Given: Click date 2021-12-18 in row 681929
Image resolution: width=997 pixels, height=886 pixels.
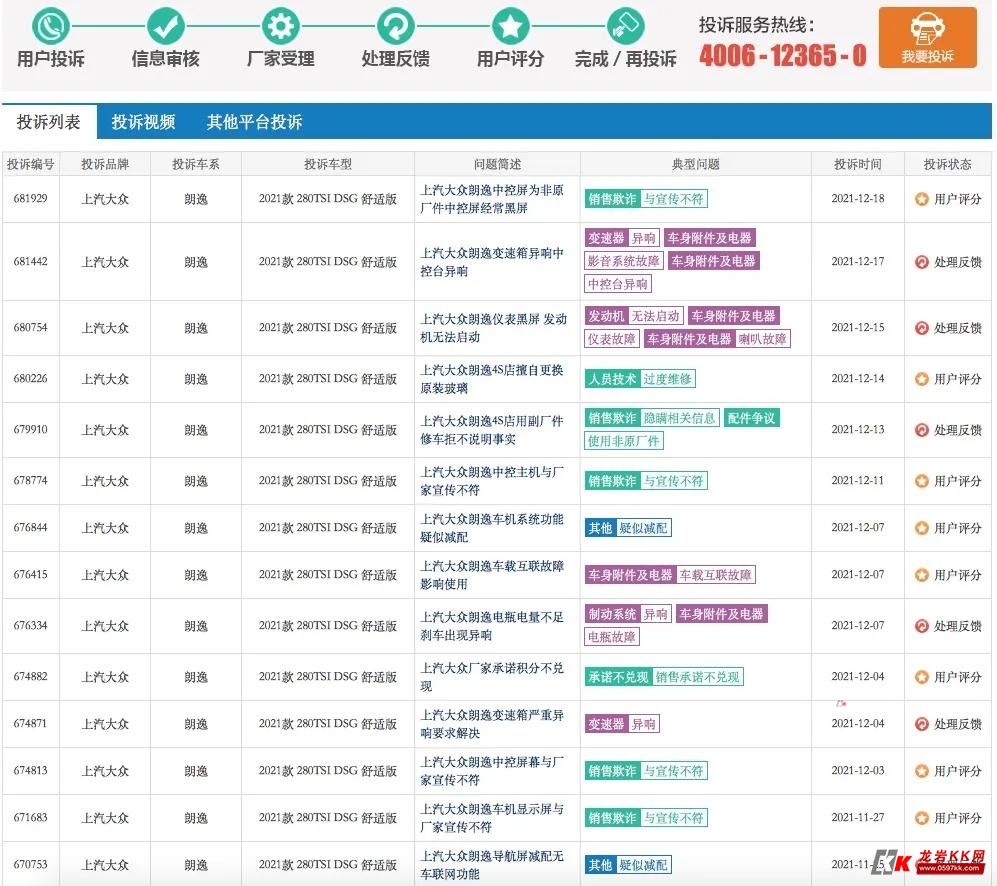Looking at the screenshot, I should pyautogui.click(x=858, y=198).
